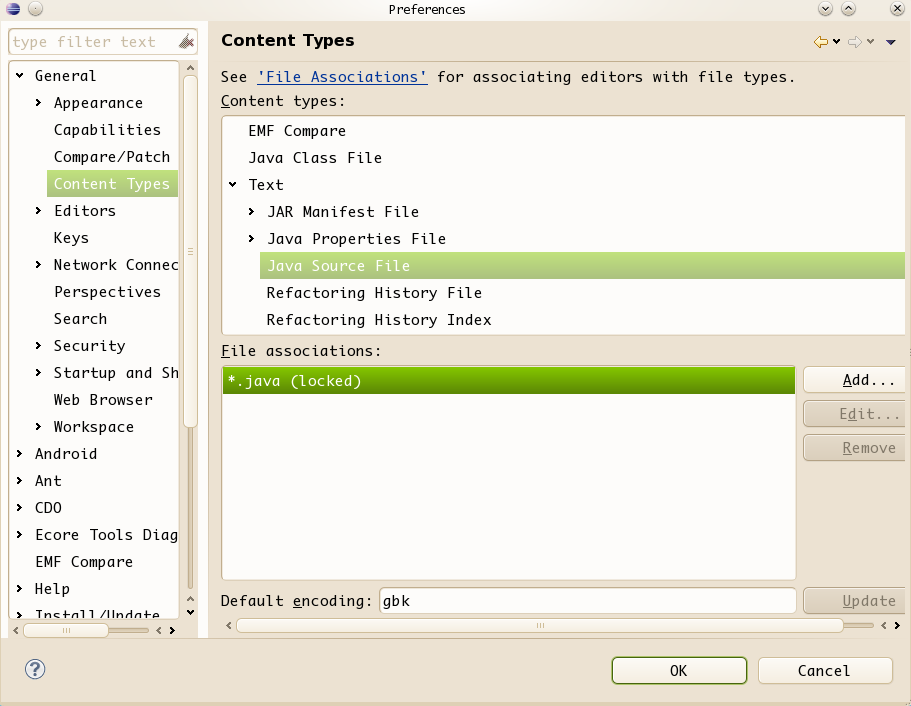Viewport: 911px width, 706px height.
Task: Go back using the yellow back arrow
Action: (x=821, y=42)
